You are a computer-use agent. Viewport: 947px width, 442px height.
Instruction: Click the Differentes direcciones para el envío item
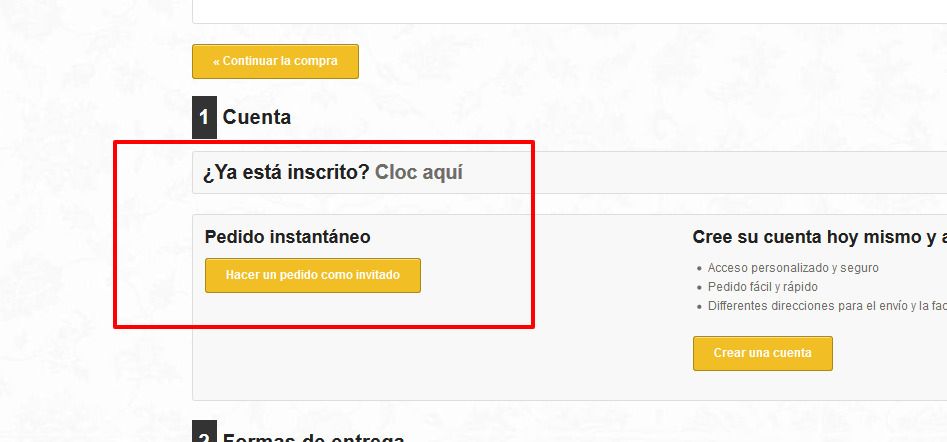coord(827,306)
